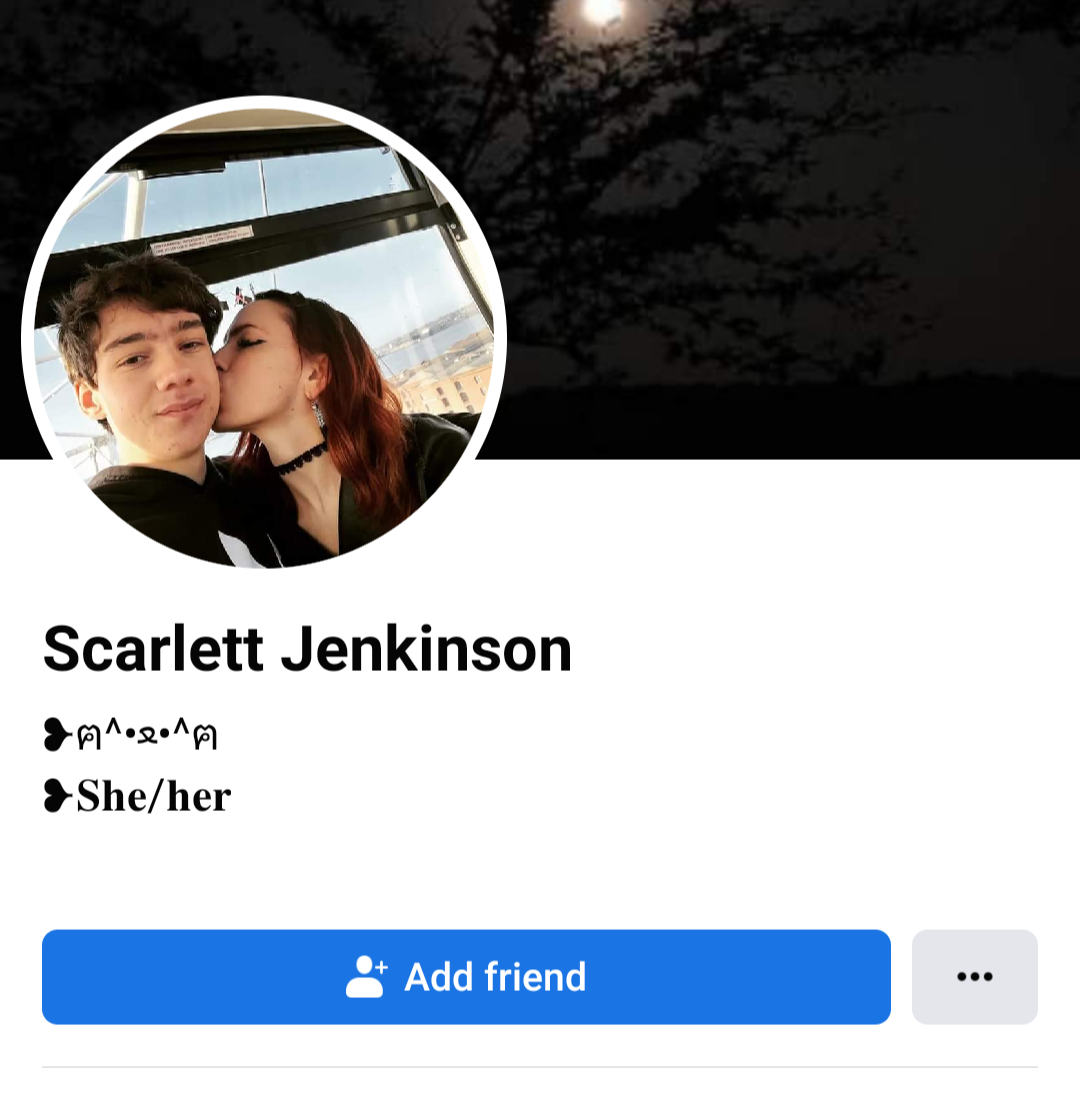The image size is (1080, 1107).
Task: Click the person-plus icon on Add friend
Action: click(366, 976)
